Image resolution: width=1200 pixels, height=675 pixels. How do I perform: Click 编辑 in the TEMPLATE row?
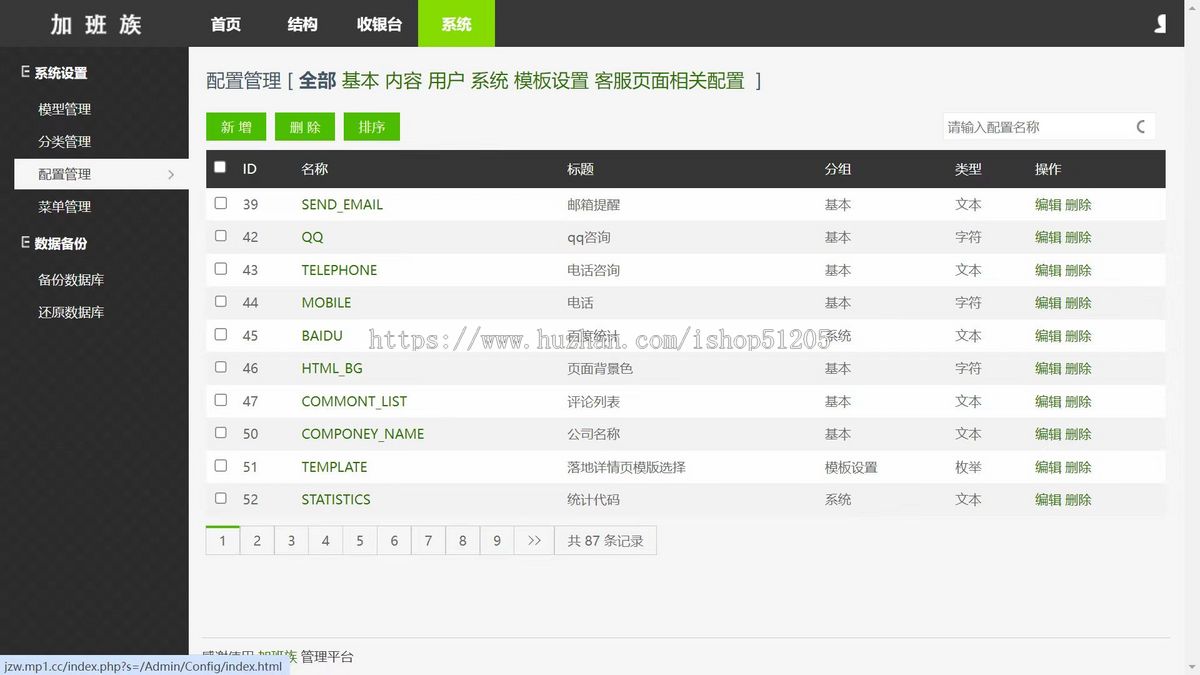click(1048, 467)
